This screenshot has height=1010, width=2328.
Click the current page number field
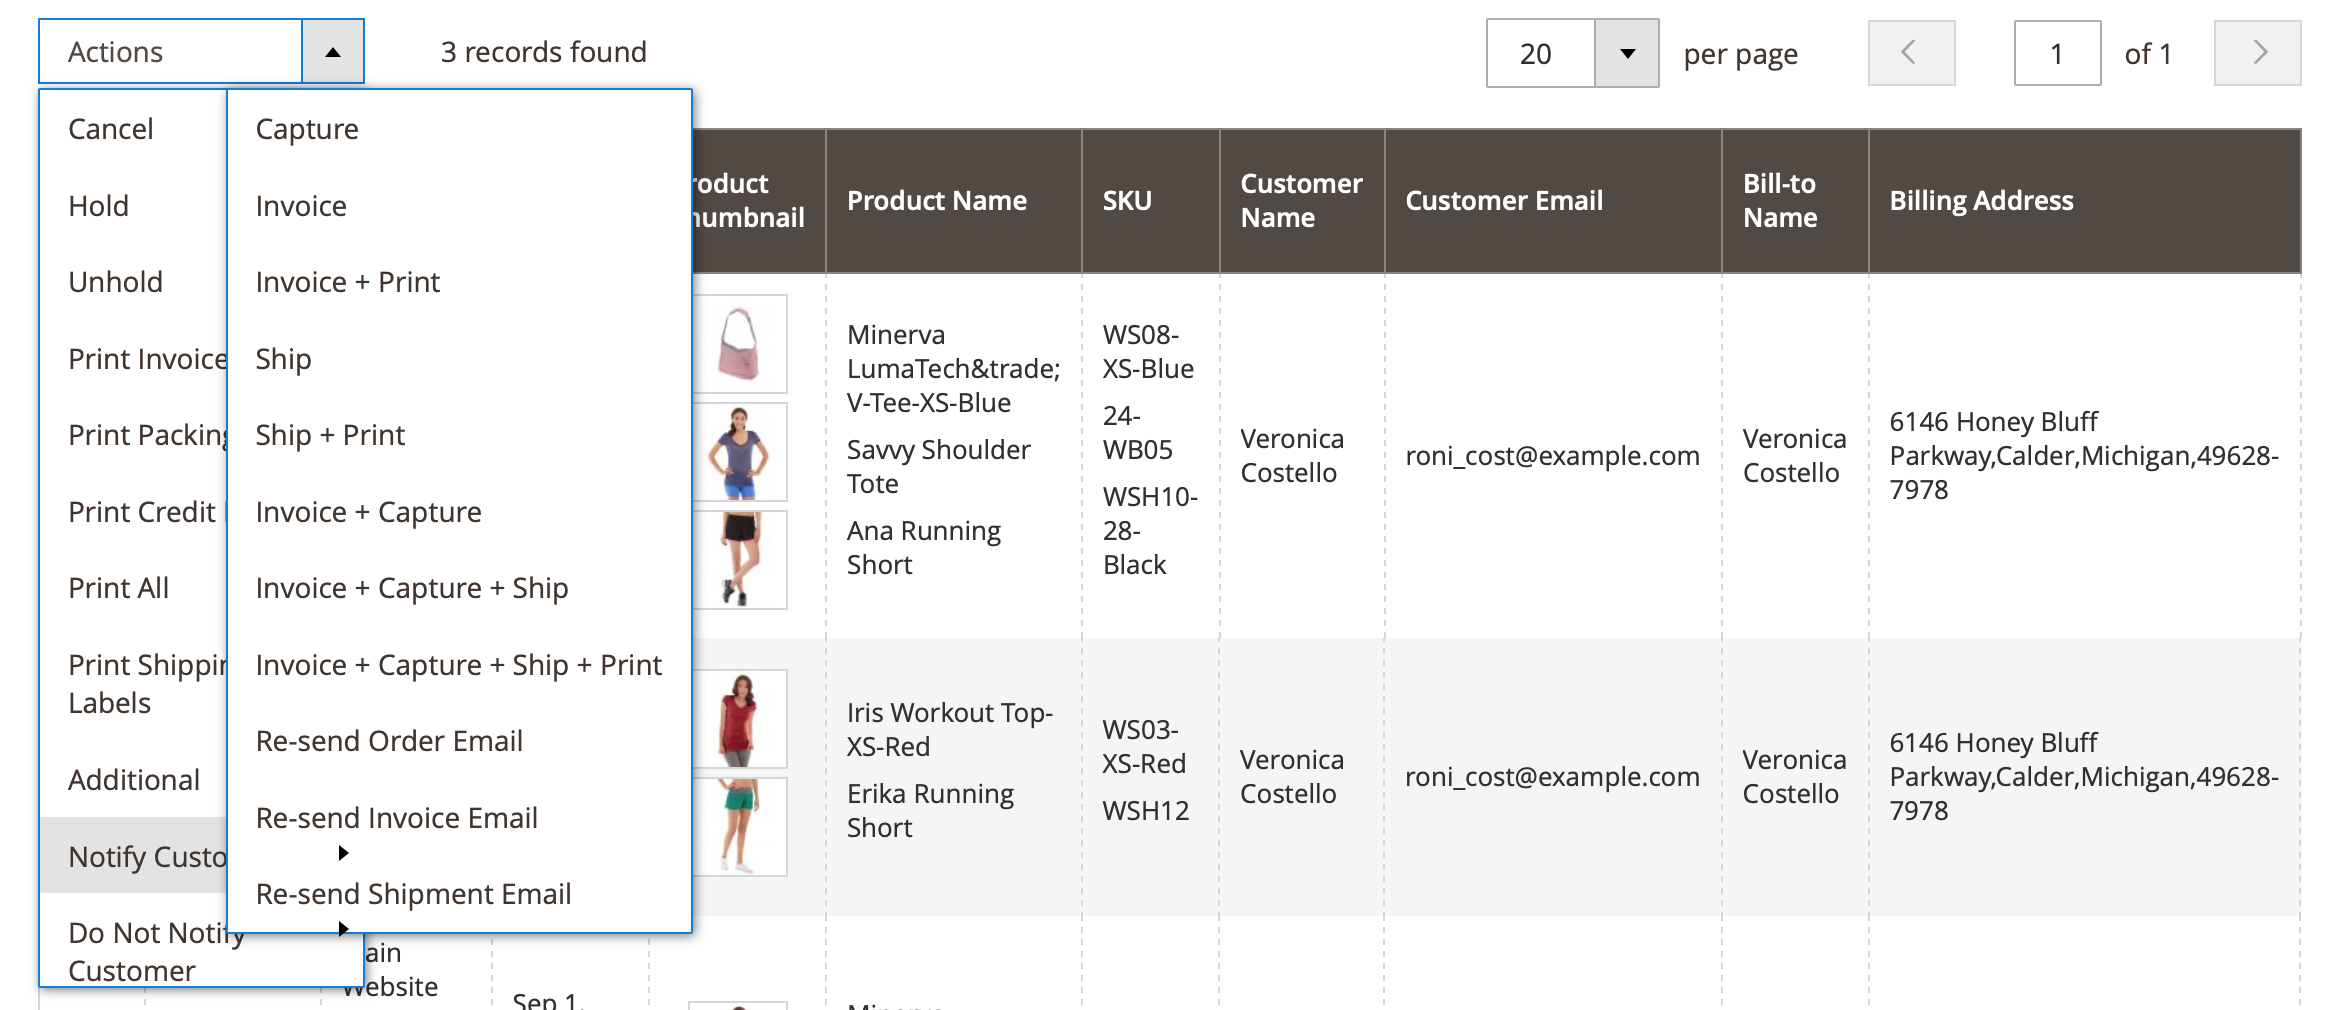[x=2057, y=54]
